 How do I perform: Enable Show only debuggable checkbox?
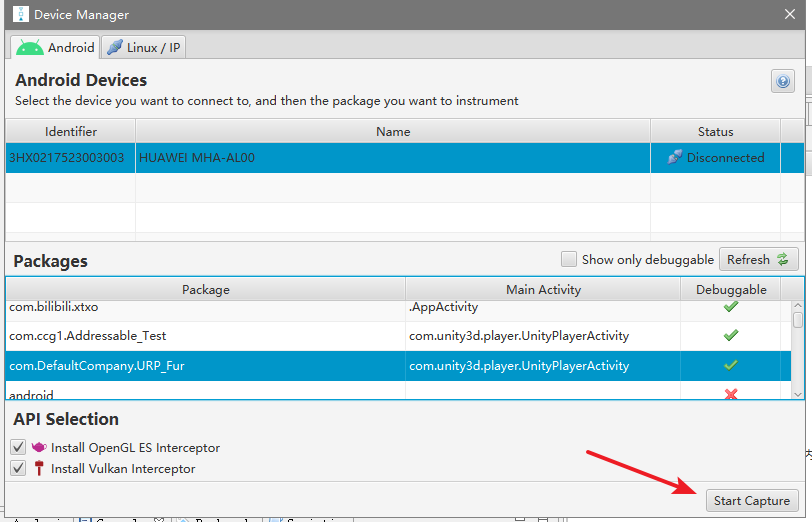click(569, 259)
